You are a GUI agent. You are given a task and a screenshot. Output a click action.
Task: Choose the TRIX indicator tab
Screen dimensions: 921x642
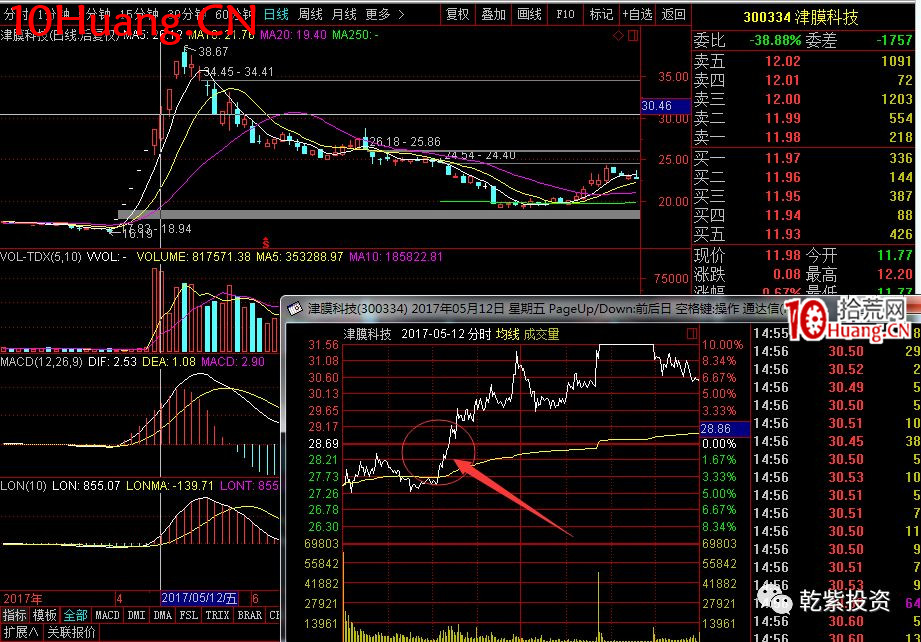point(217,615)
